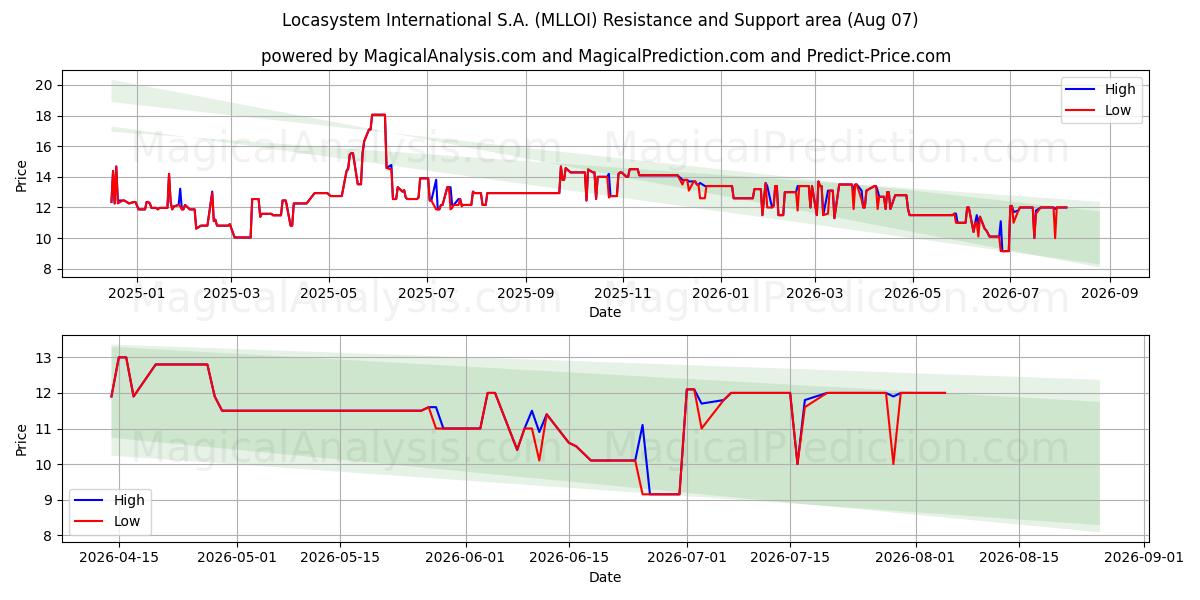
Task: Click the '2025-07' x-axis label
Action: (x=427, y=294)
